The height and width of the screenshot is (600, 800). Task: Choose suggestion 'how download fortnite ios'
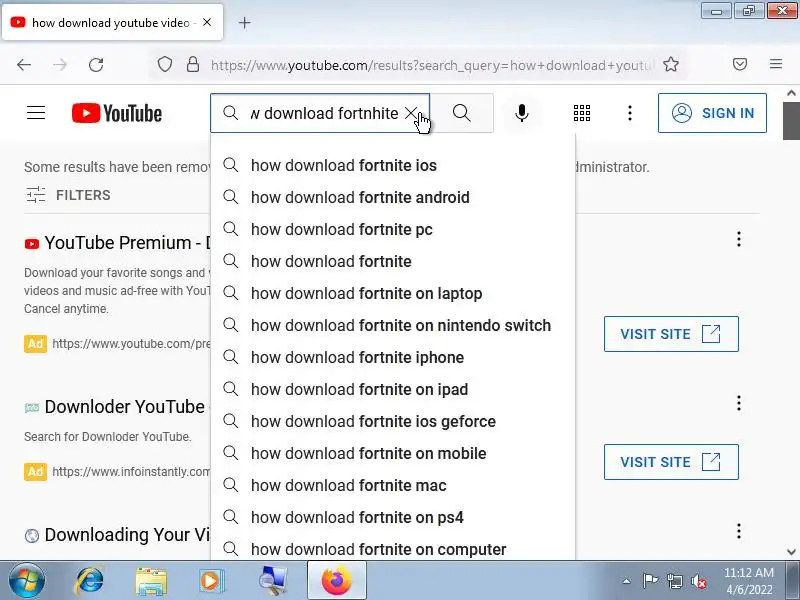393,165
